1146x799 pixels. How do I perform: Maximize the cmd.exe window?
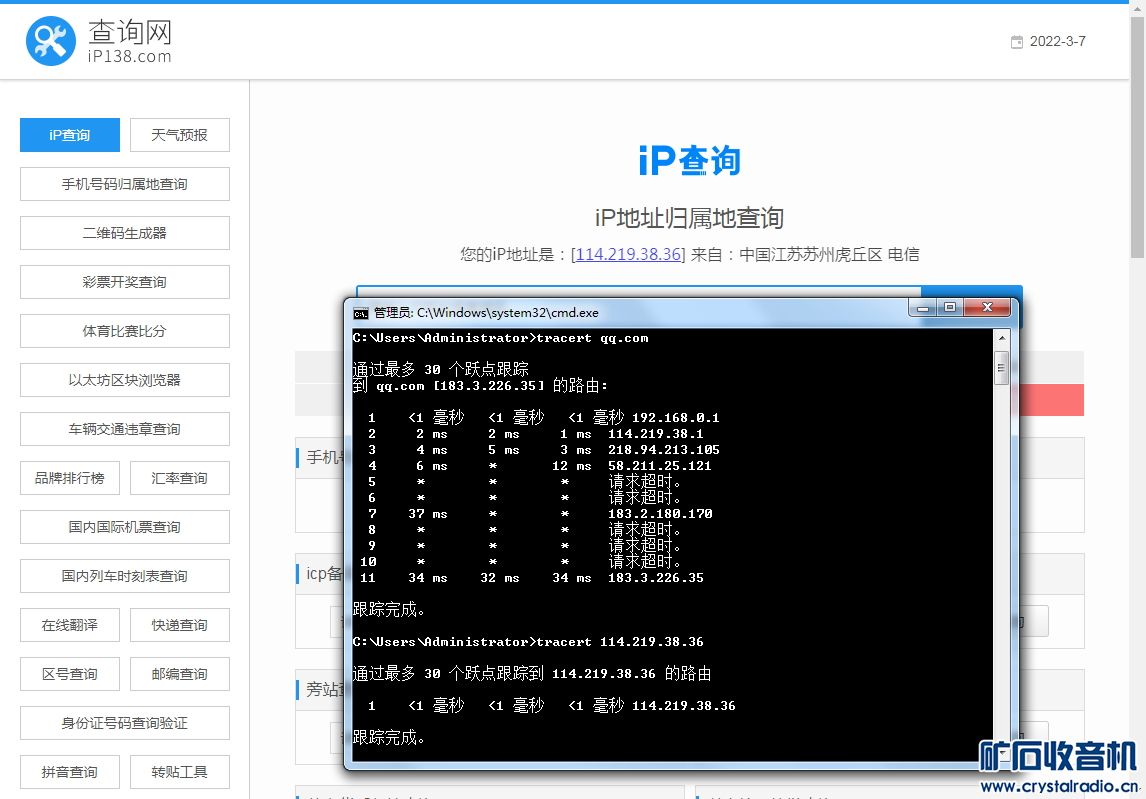coord(950,308)
